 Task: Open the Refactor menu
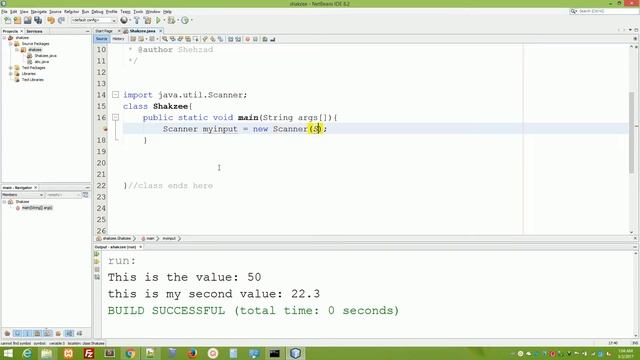click(x=71, y=12)
